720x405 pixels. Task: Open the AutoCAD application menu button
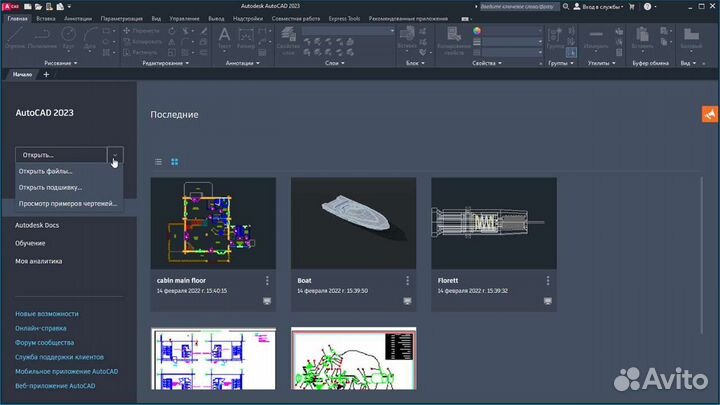[x=11, y=6]
